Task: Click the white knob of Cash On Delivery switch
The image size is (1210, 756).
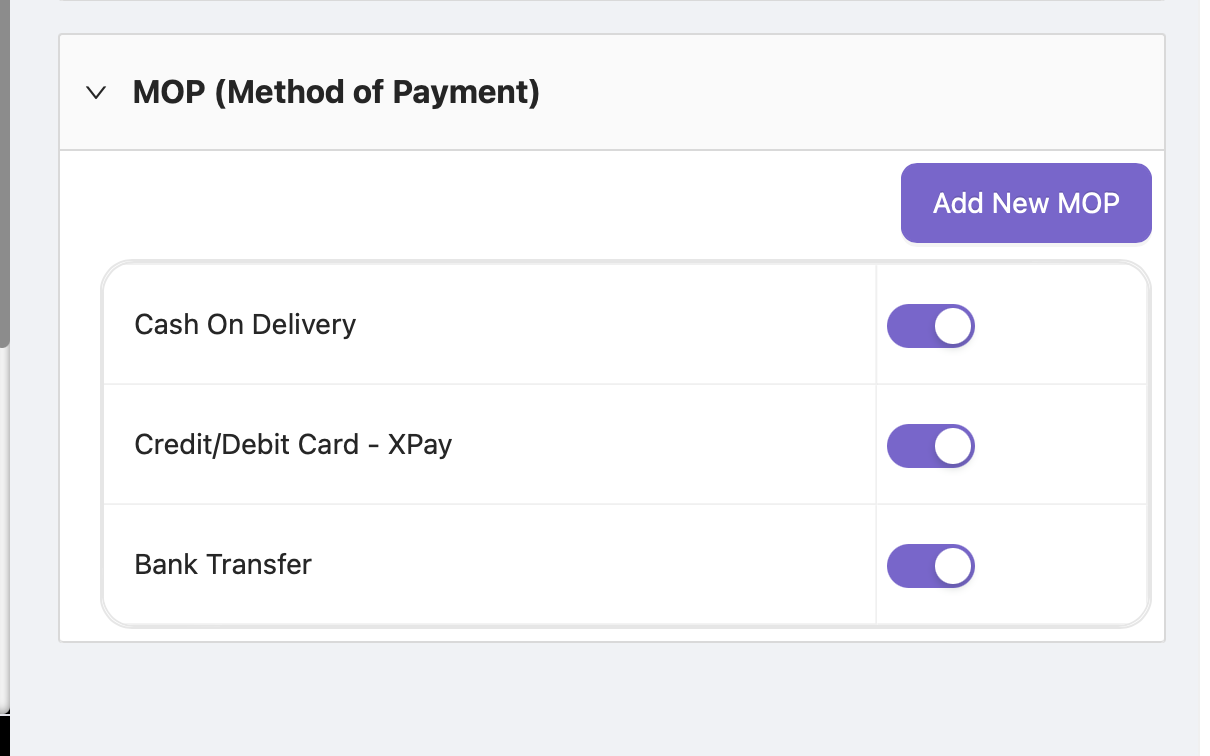Action: pos(953,326)
